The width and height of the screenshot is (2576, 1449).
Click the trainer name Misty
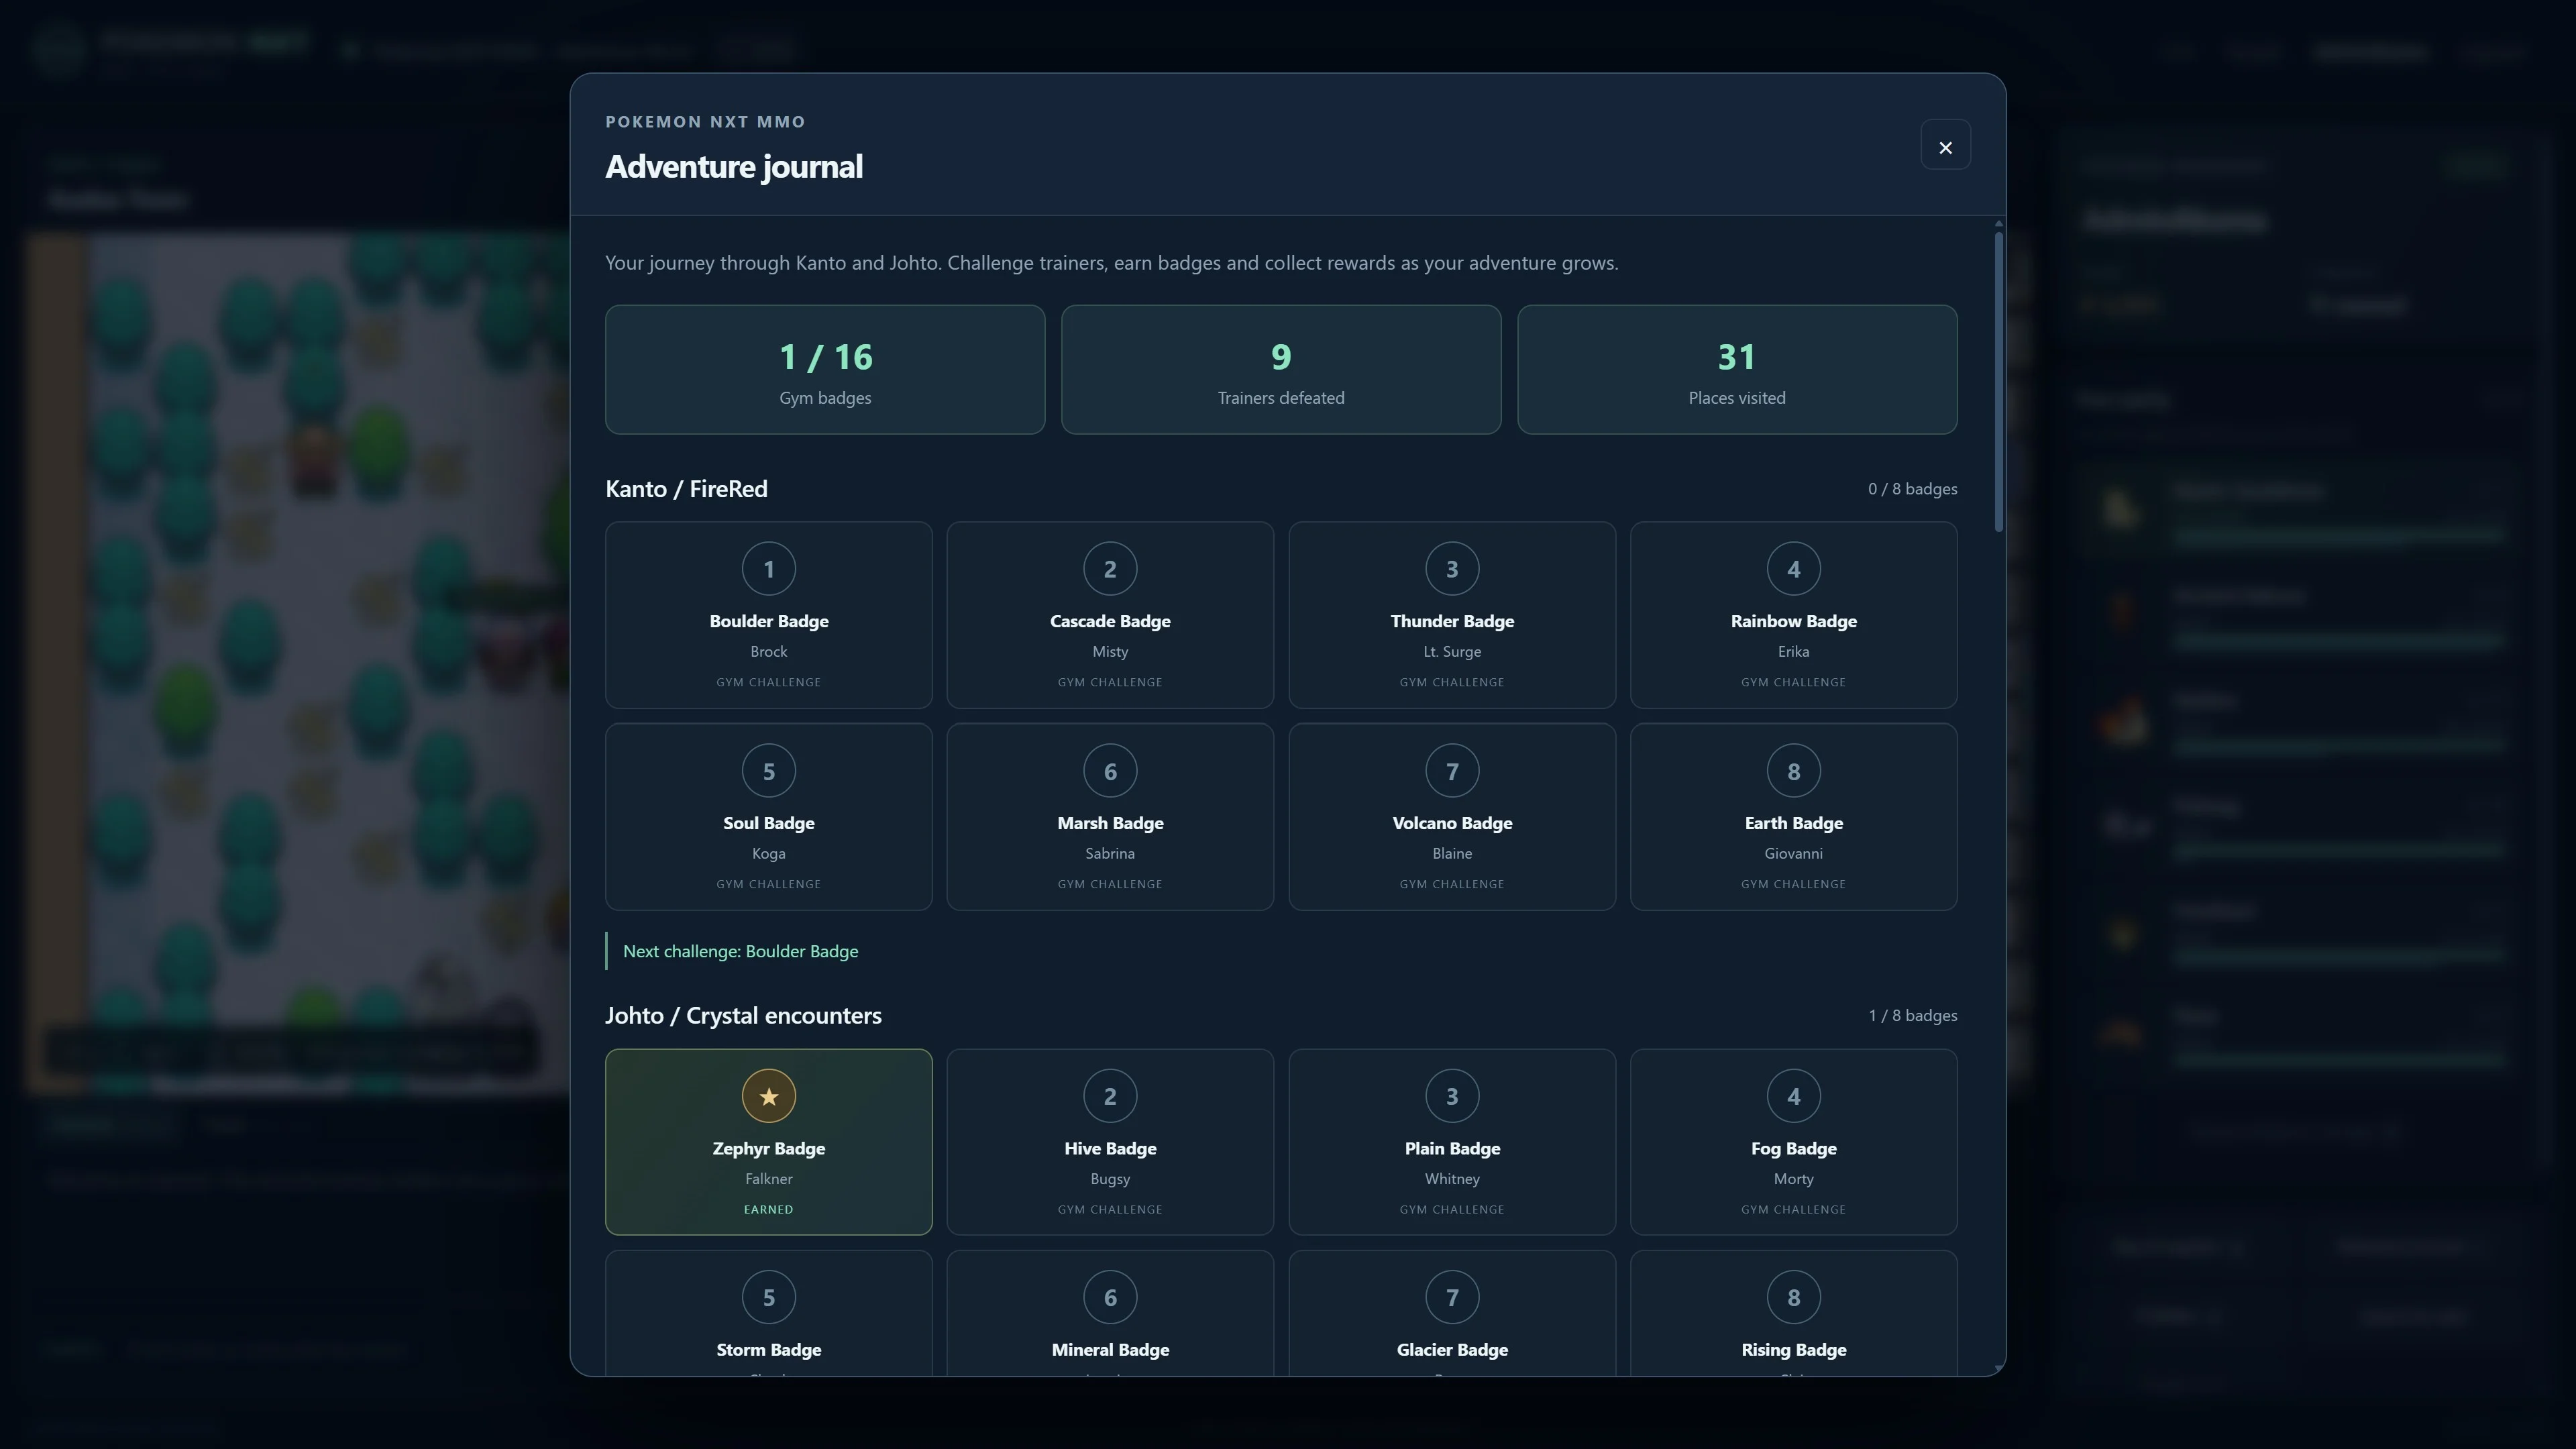[1110, 651]
